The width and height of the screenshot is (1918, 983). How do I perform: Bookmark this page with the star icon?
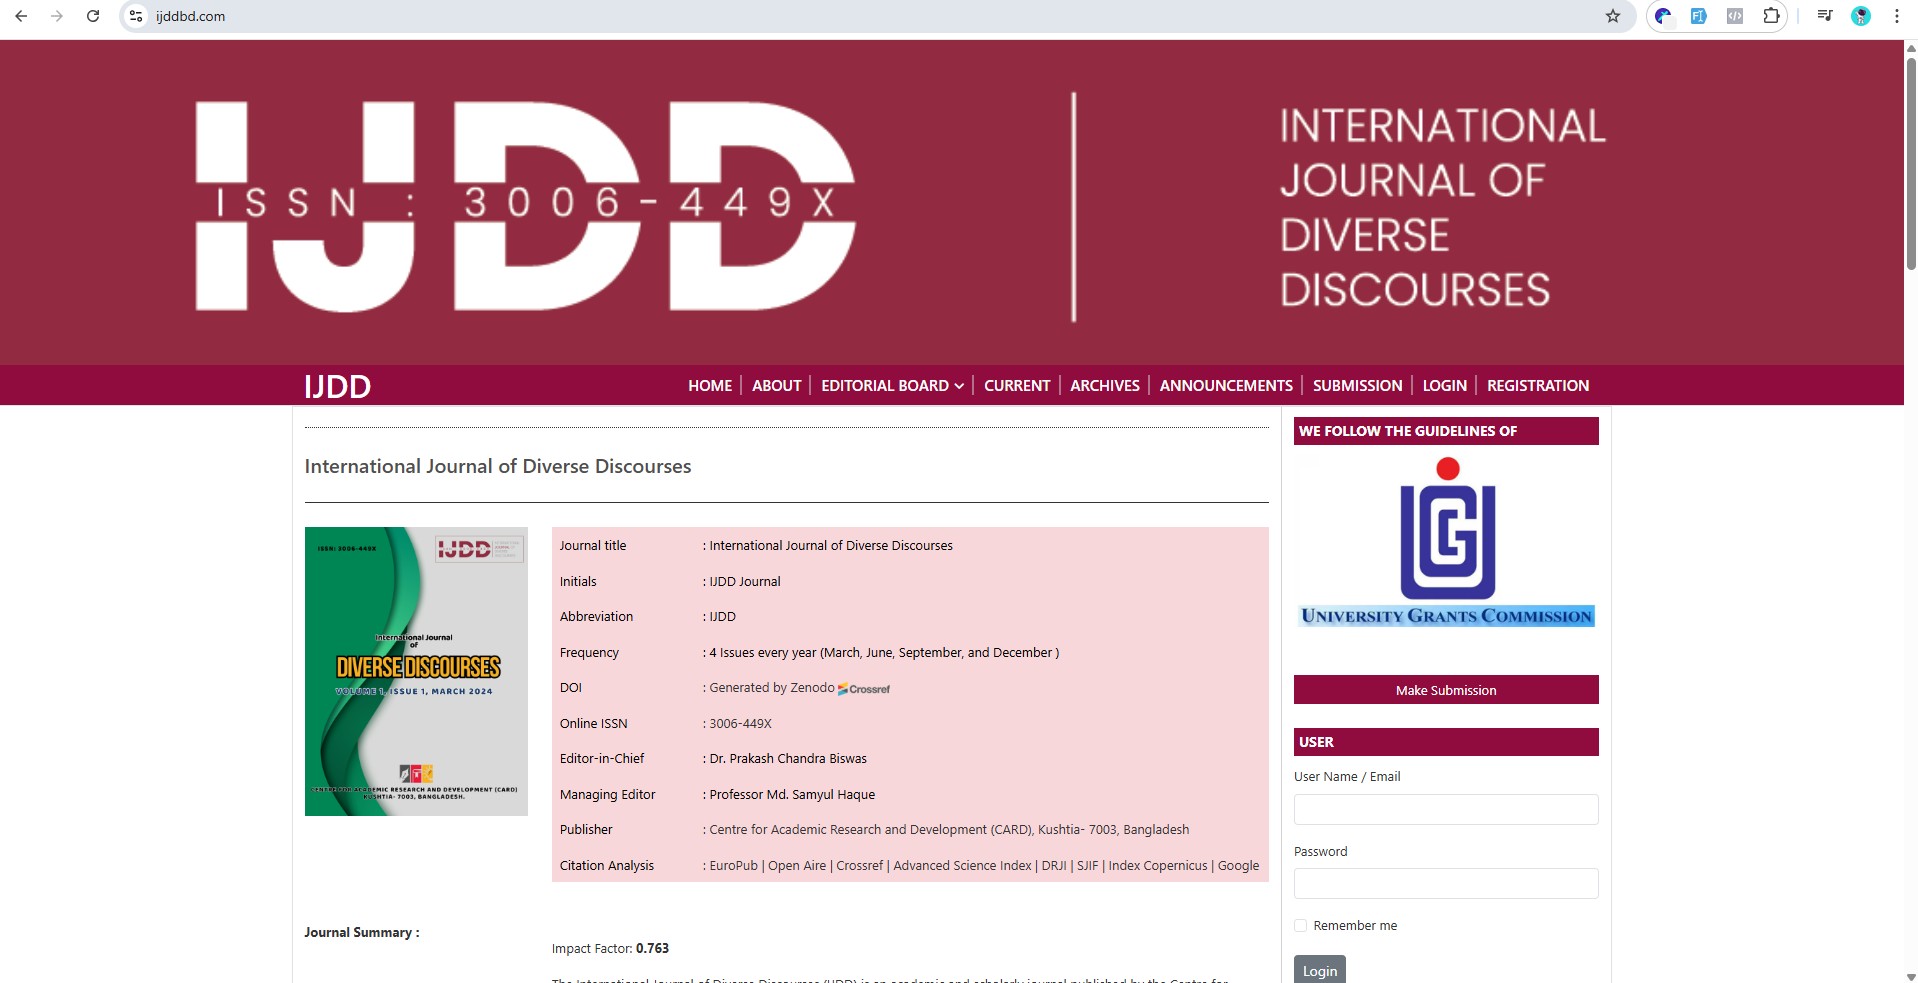[x=1611, y=16]
